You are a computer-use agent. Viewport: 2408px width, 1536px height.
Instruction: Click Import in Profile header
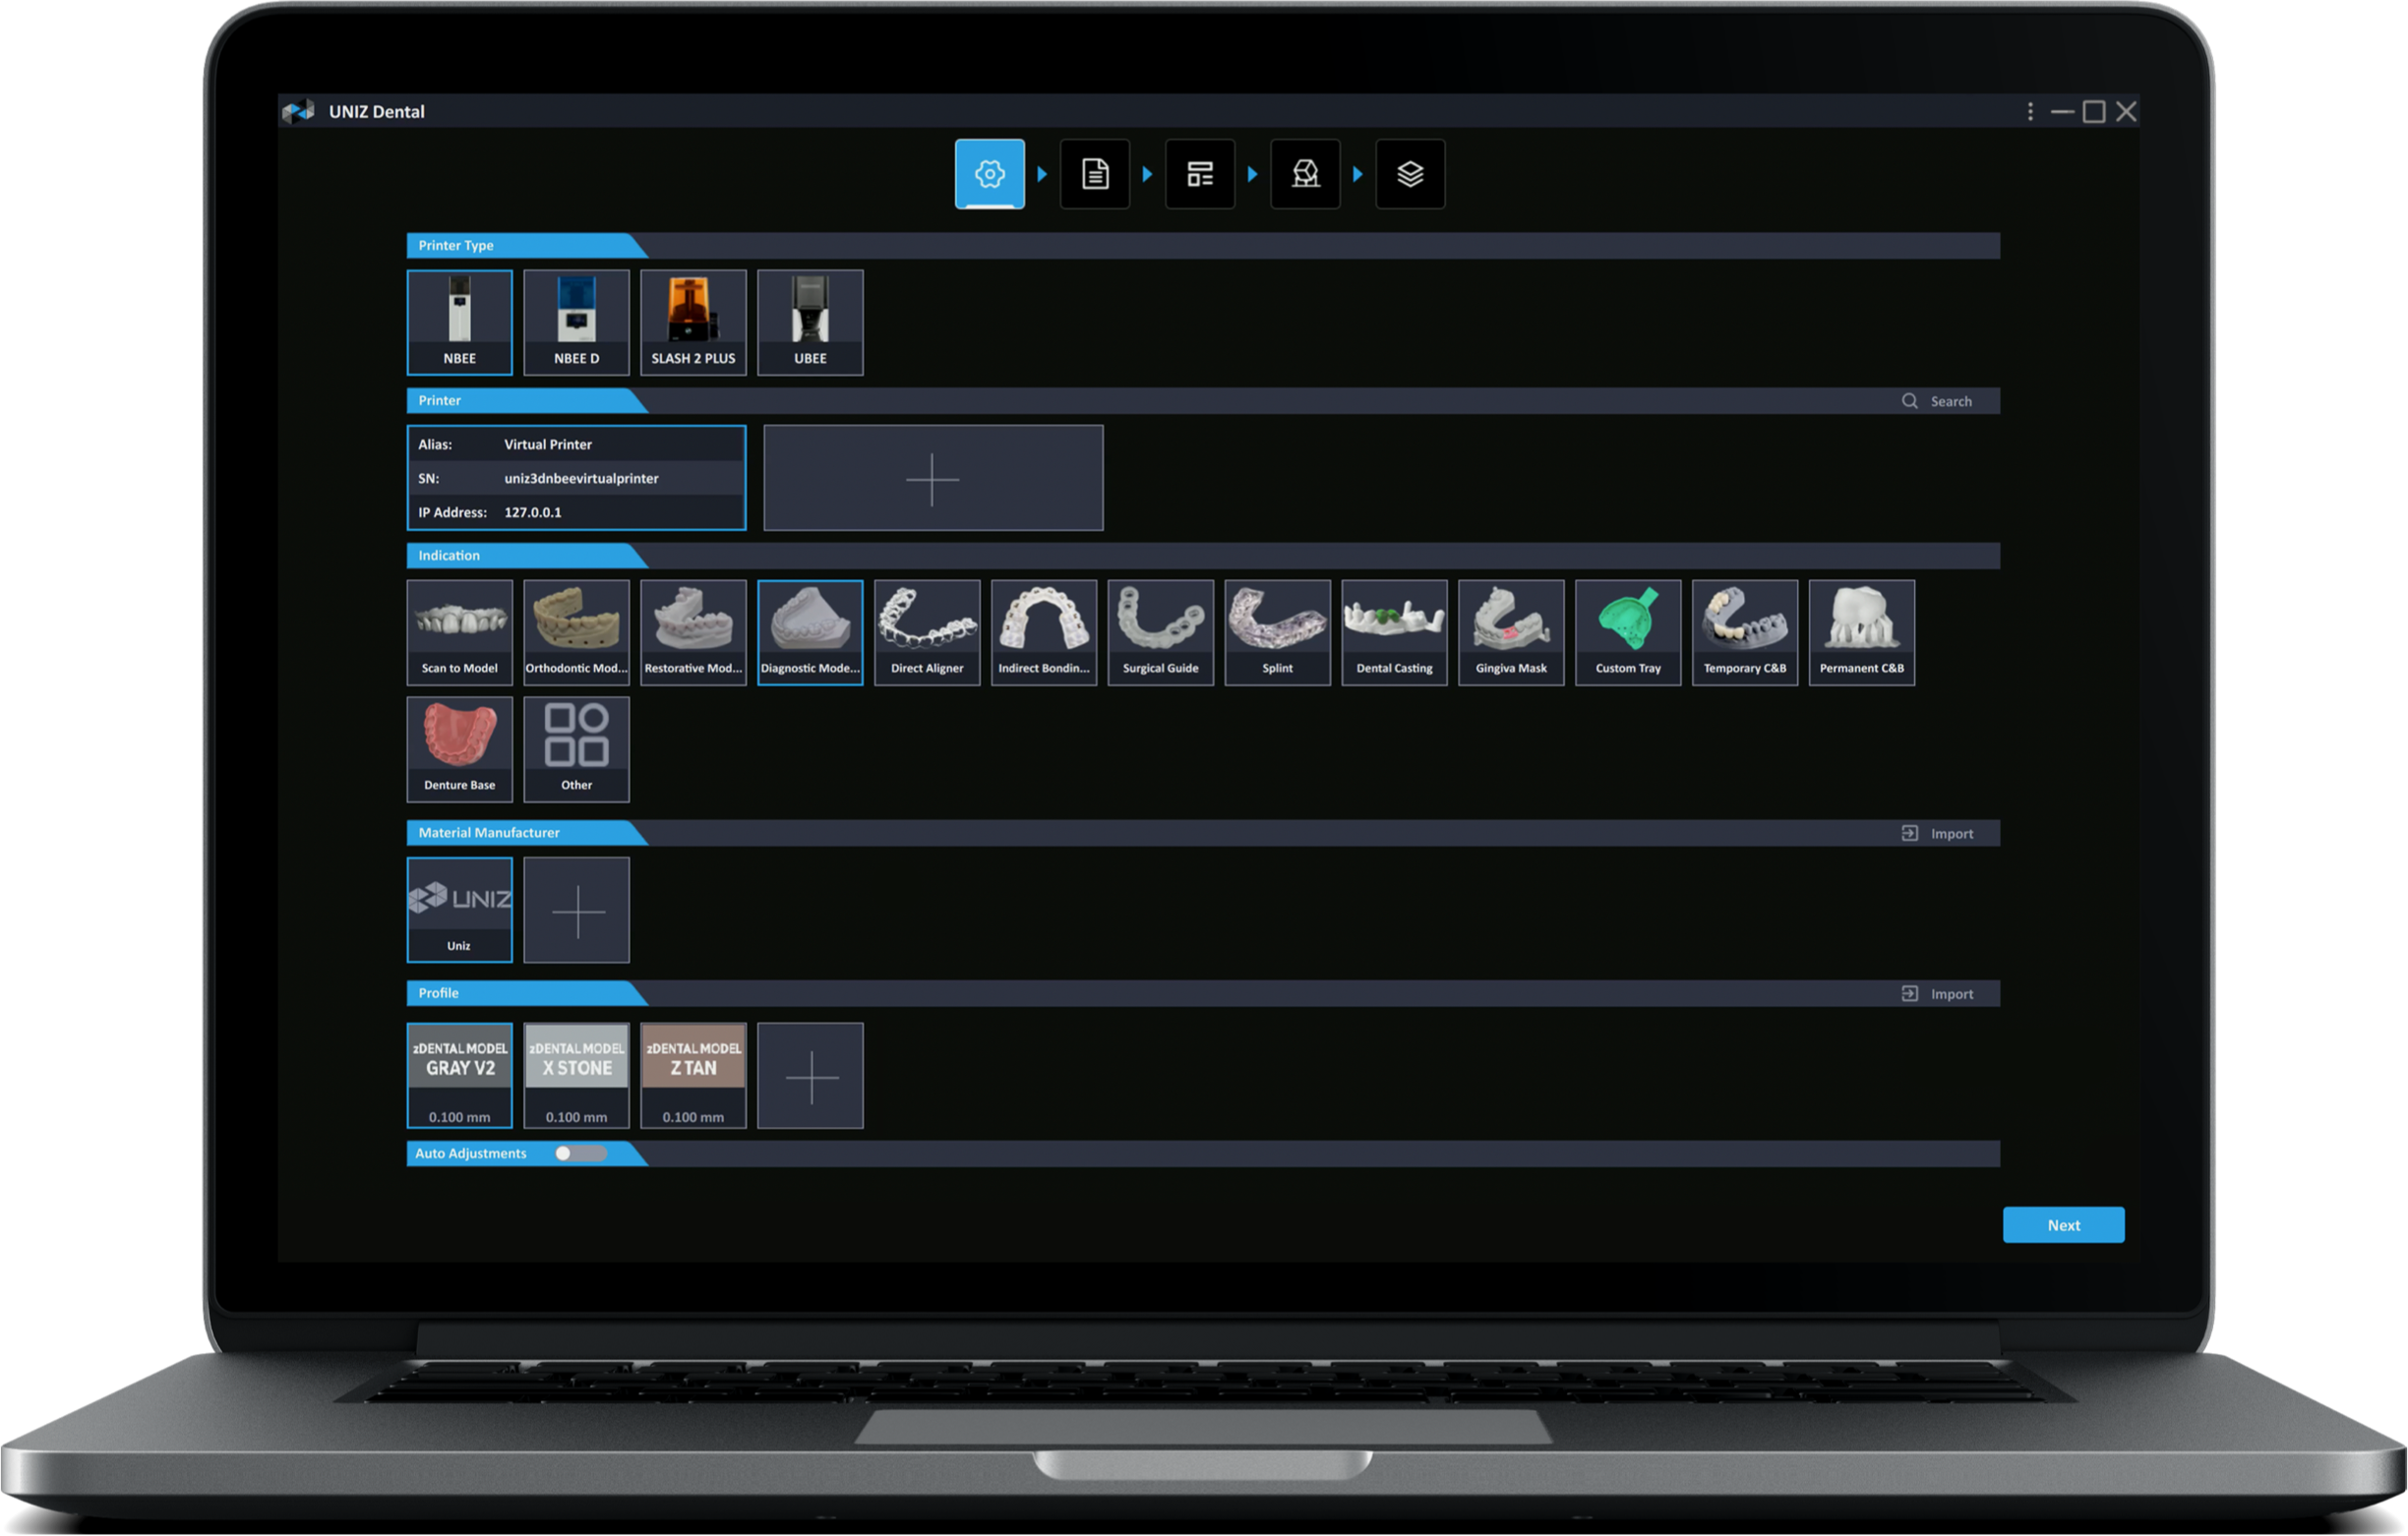(1937, 994)
